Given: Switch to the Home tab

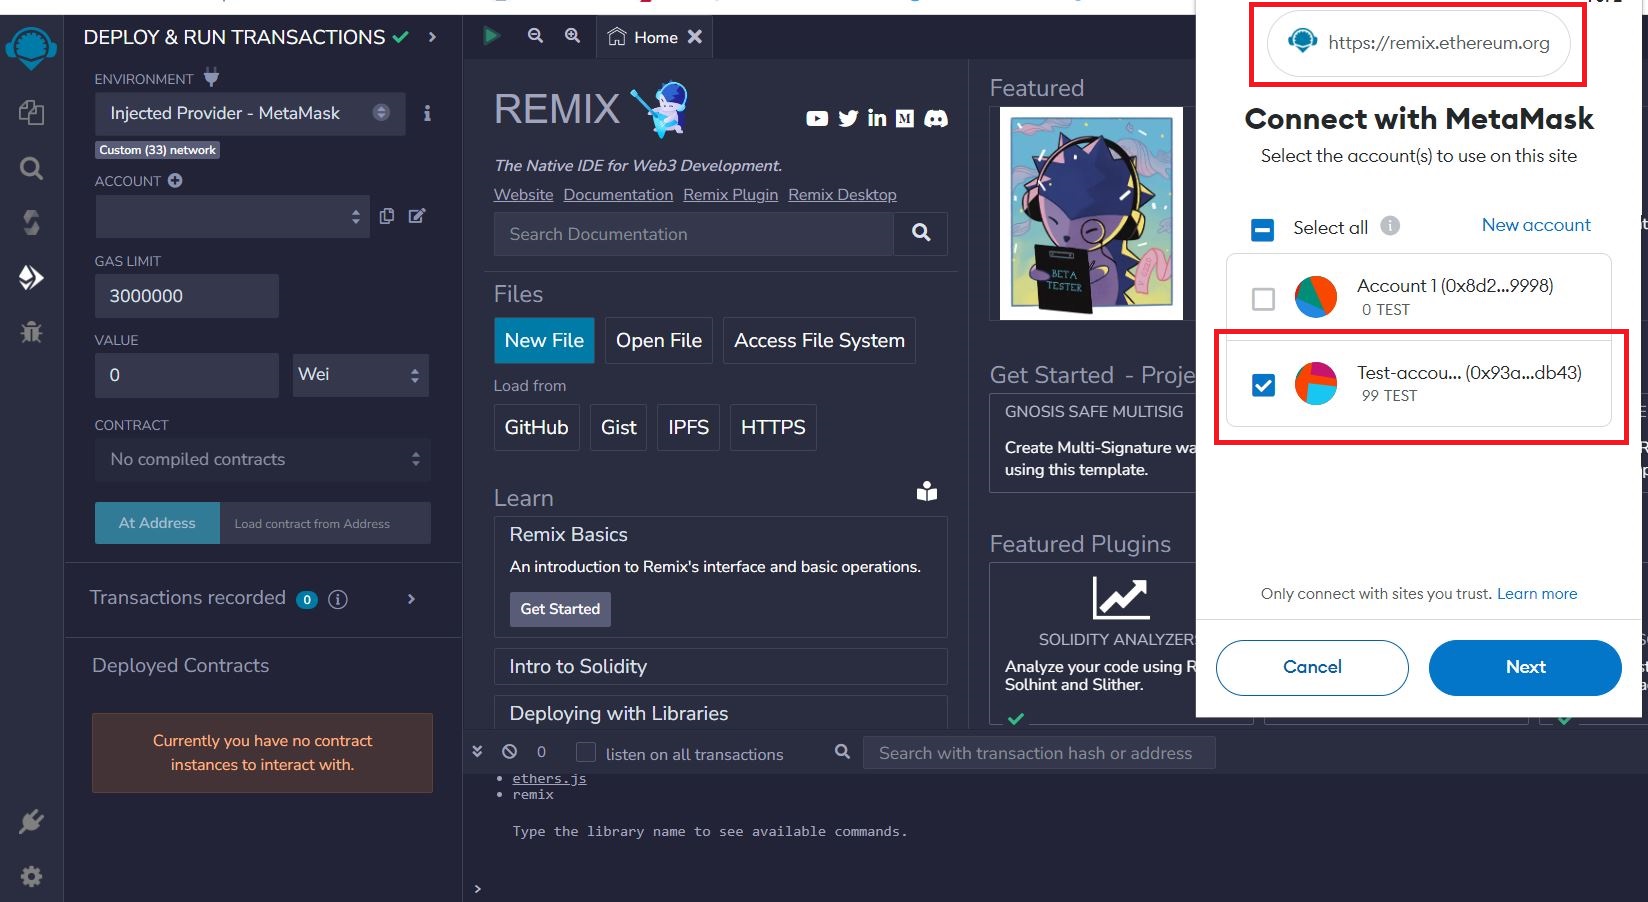Looking at the screenshot, I should (644, 37).
